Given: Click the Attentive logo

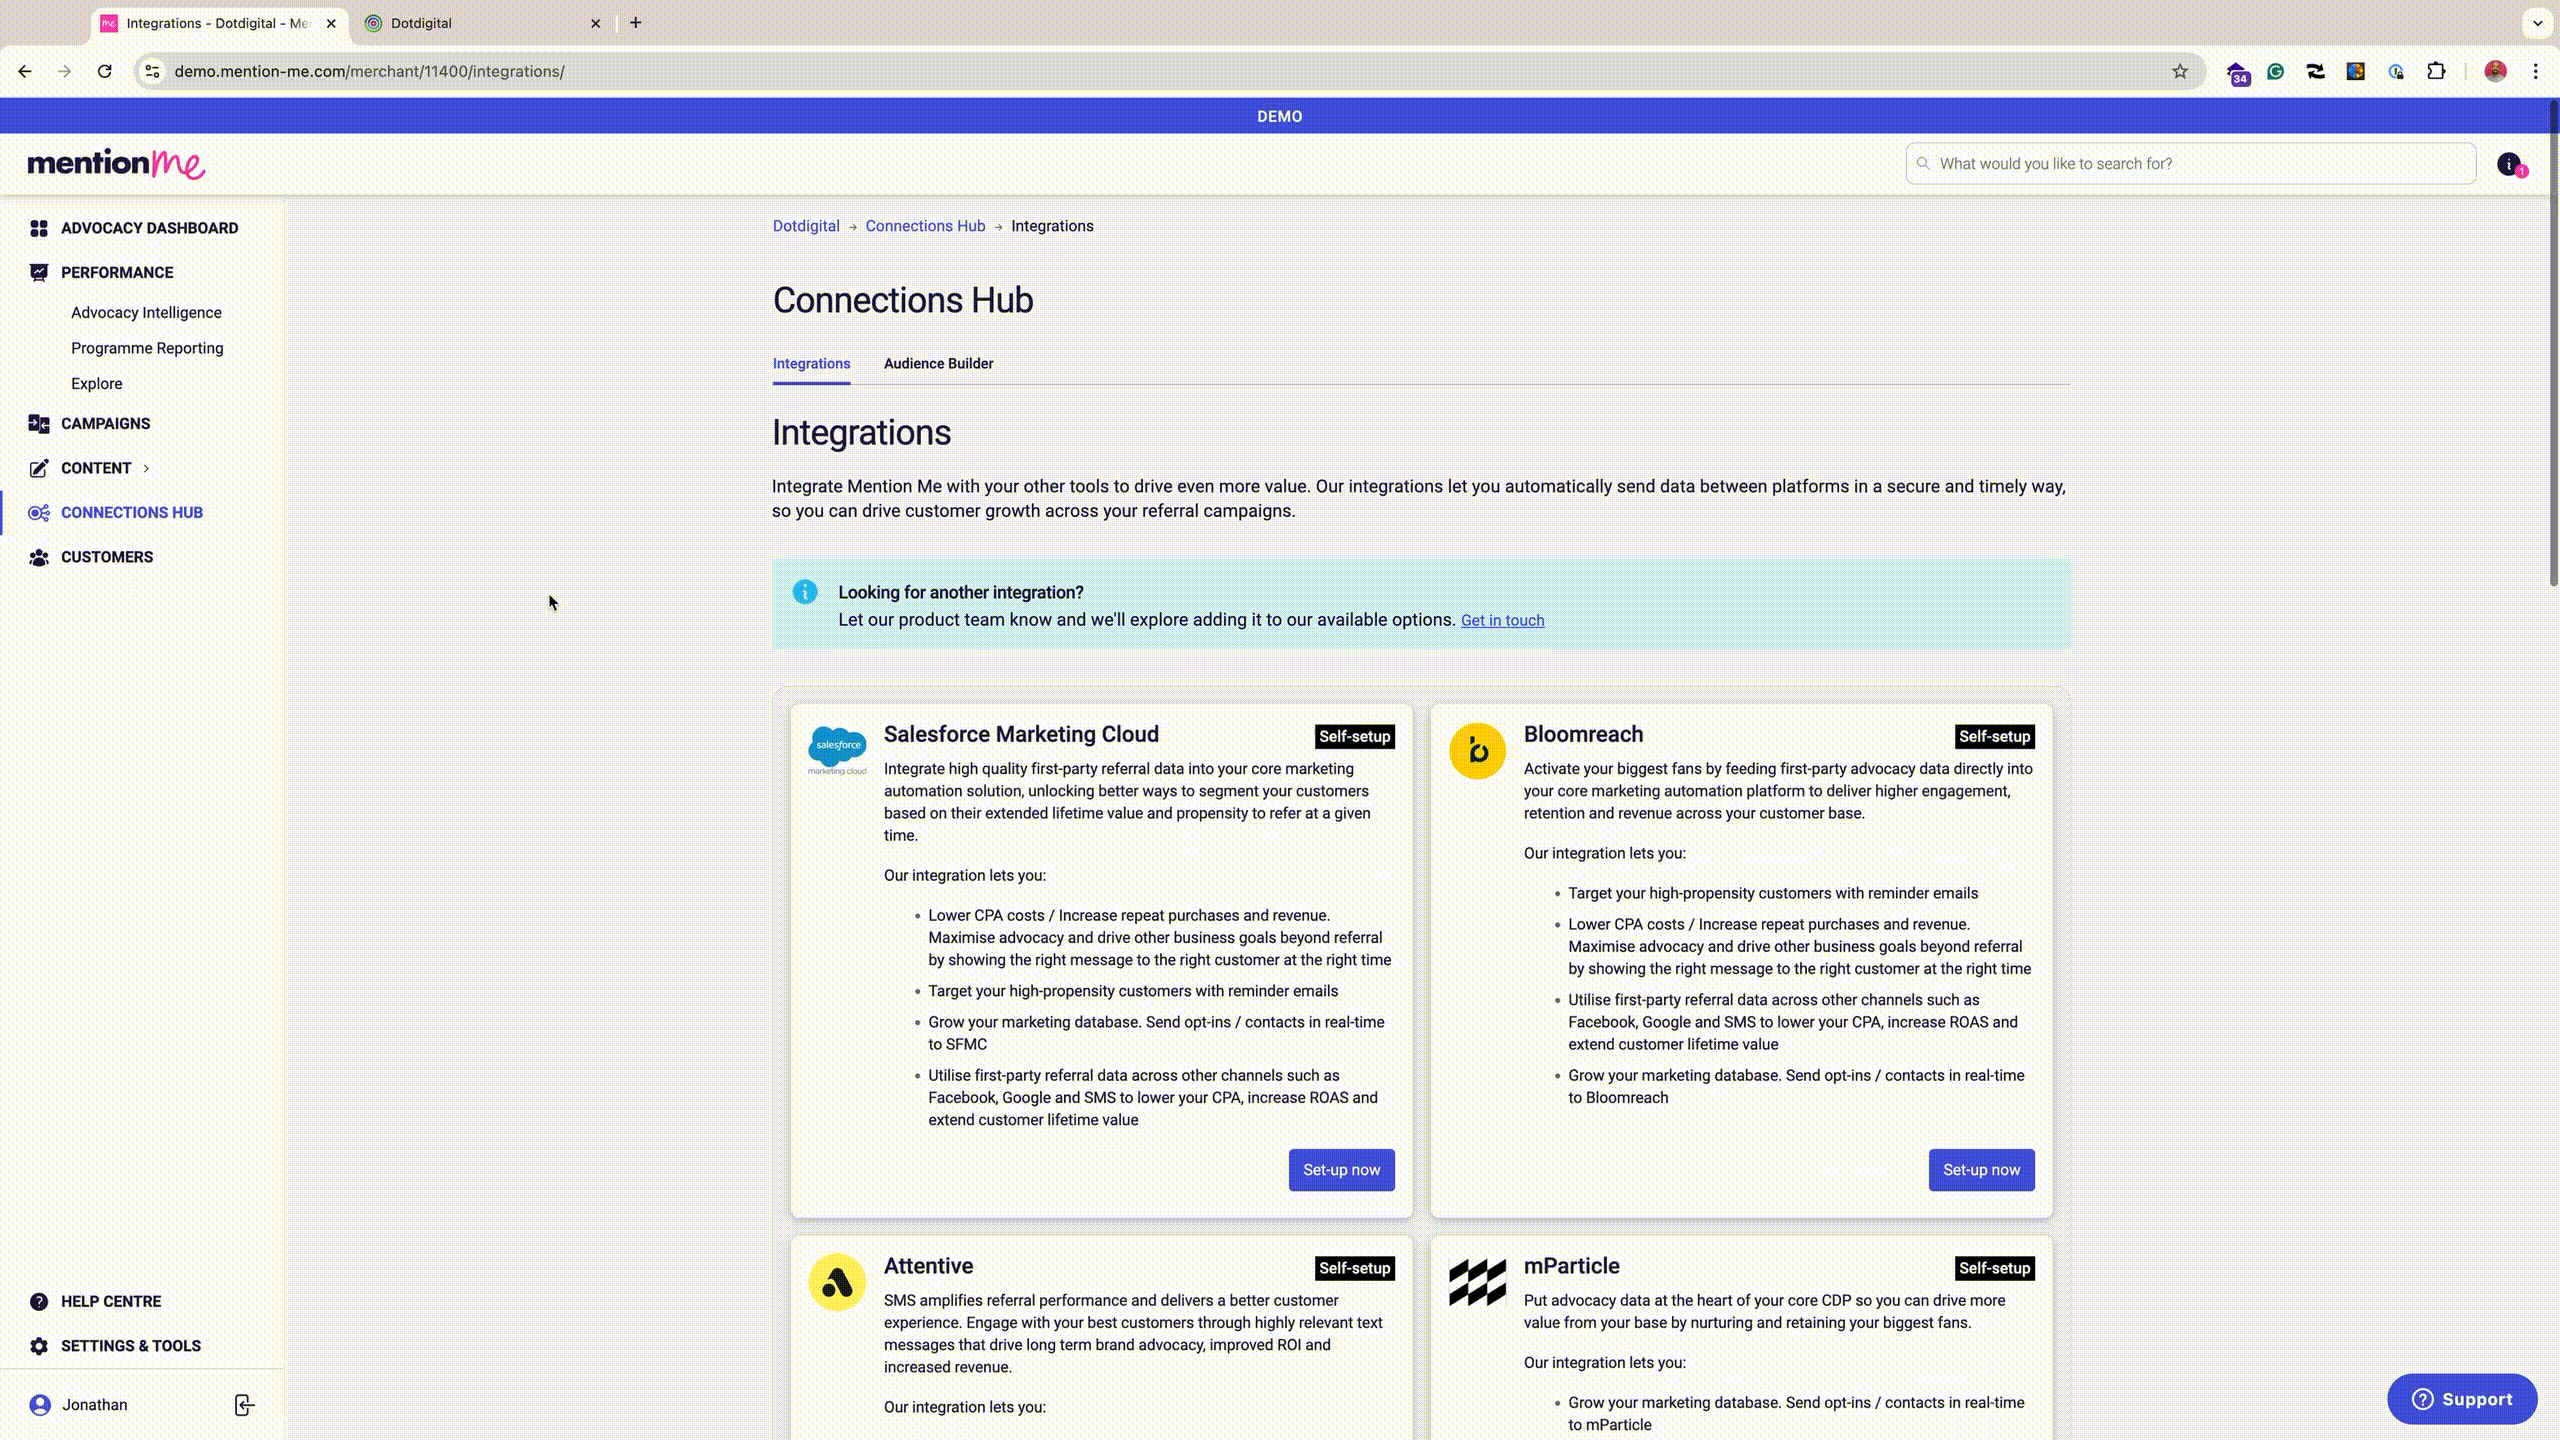Looking at the screenshot, I should tap(837, 1282).
